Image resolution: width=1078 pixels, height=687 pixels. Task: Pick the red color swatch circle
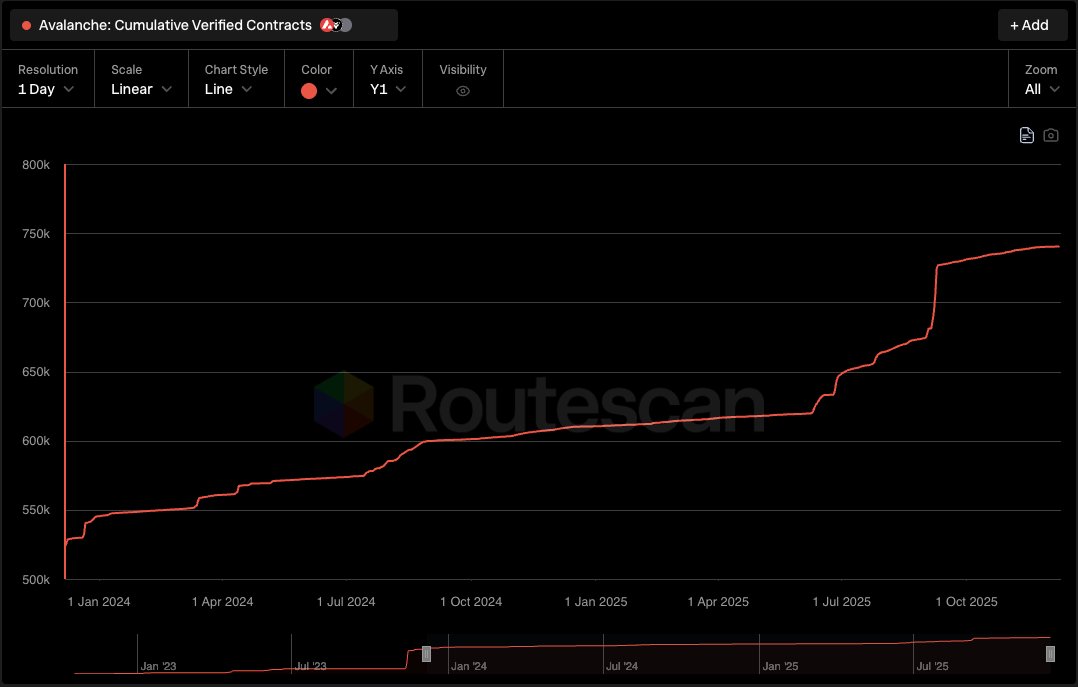pyautogui.click(x=309, y=91)
